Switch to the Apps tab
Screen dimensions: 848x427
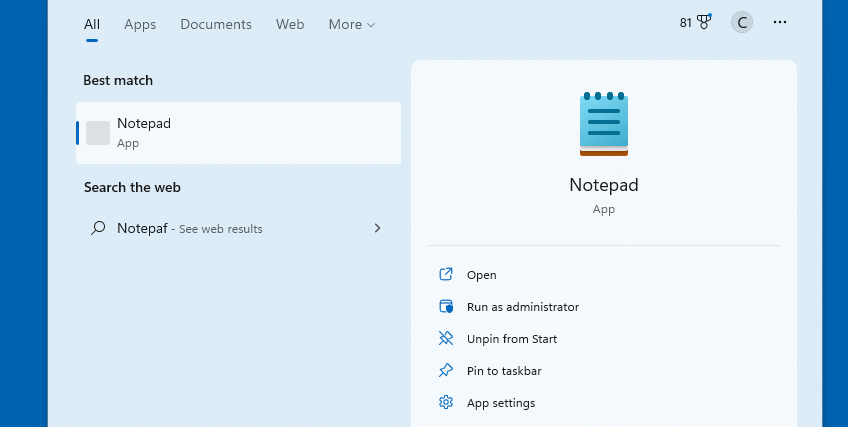click(140, 24)
